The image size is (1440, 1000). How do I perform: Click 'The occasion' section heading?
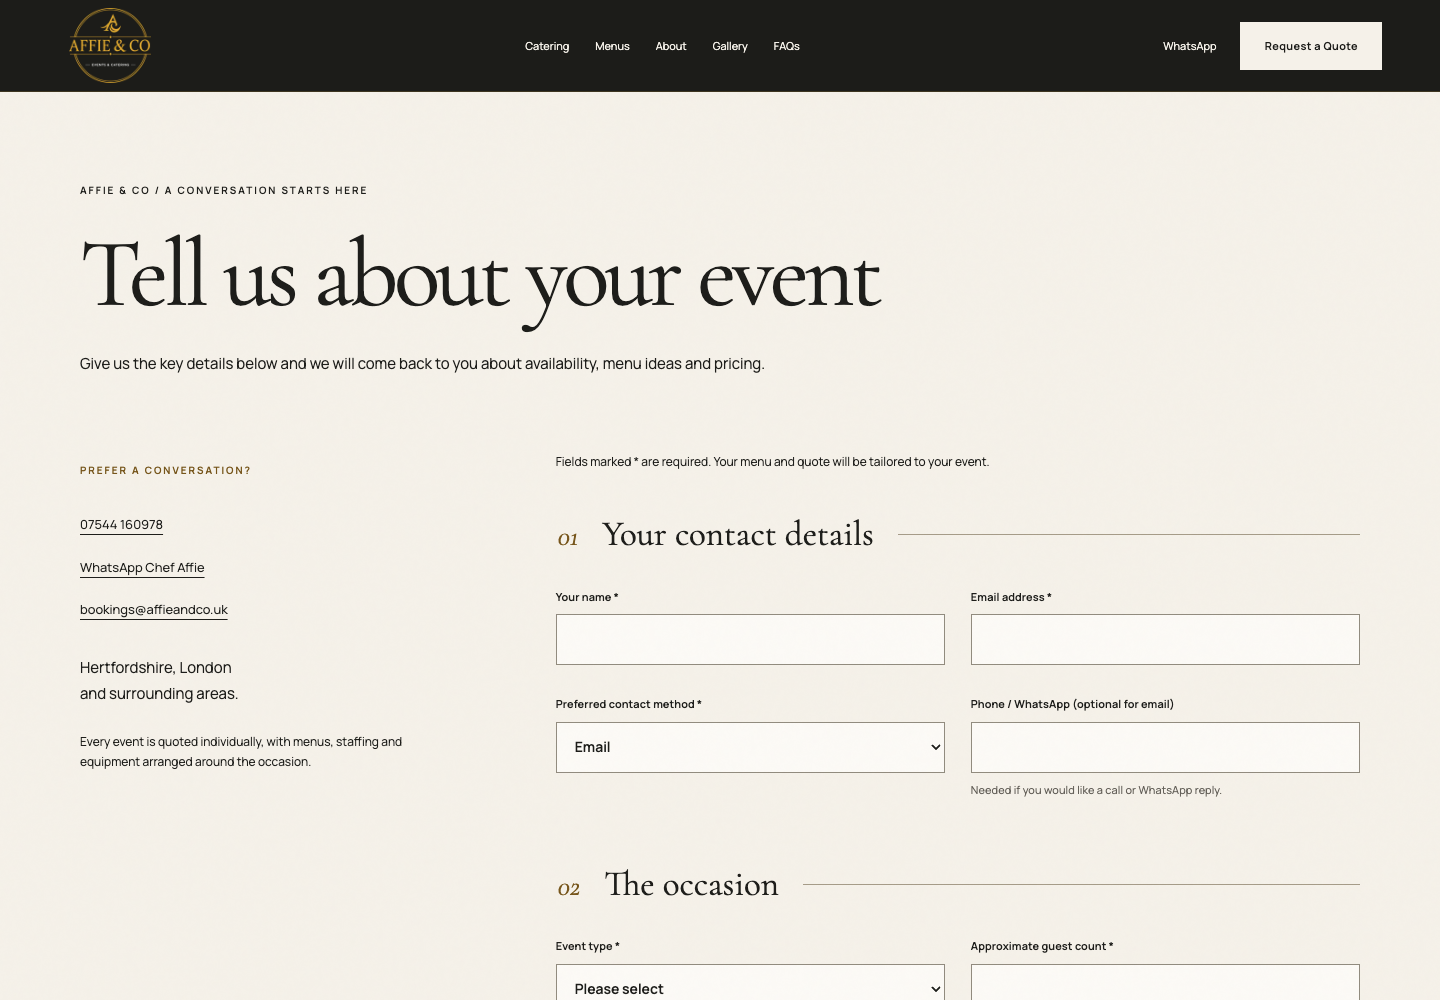[691, 885]
